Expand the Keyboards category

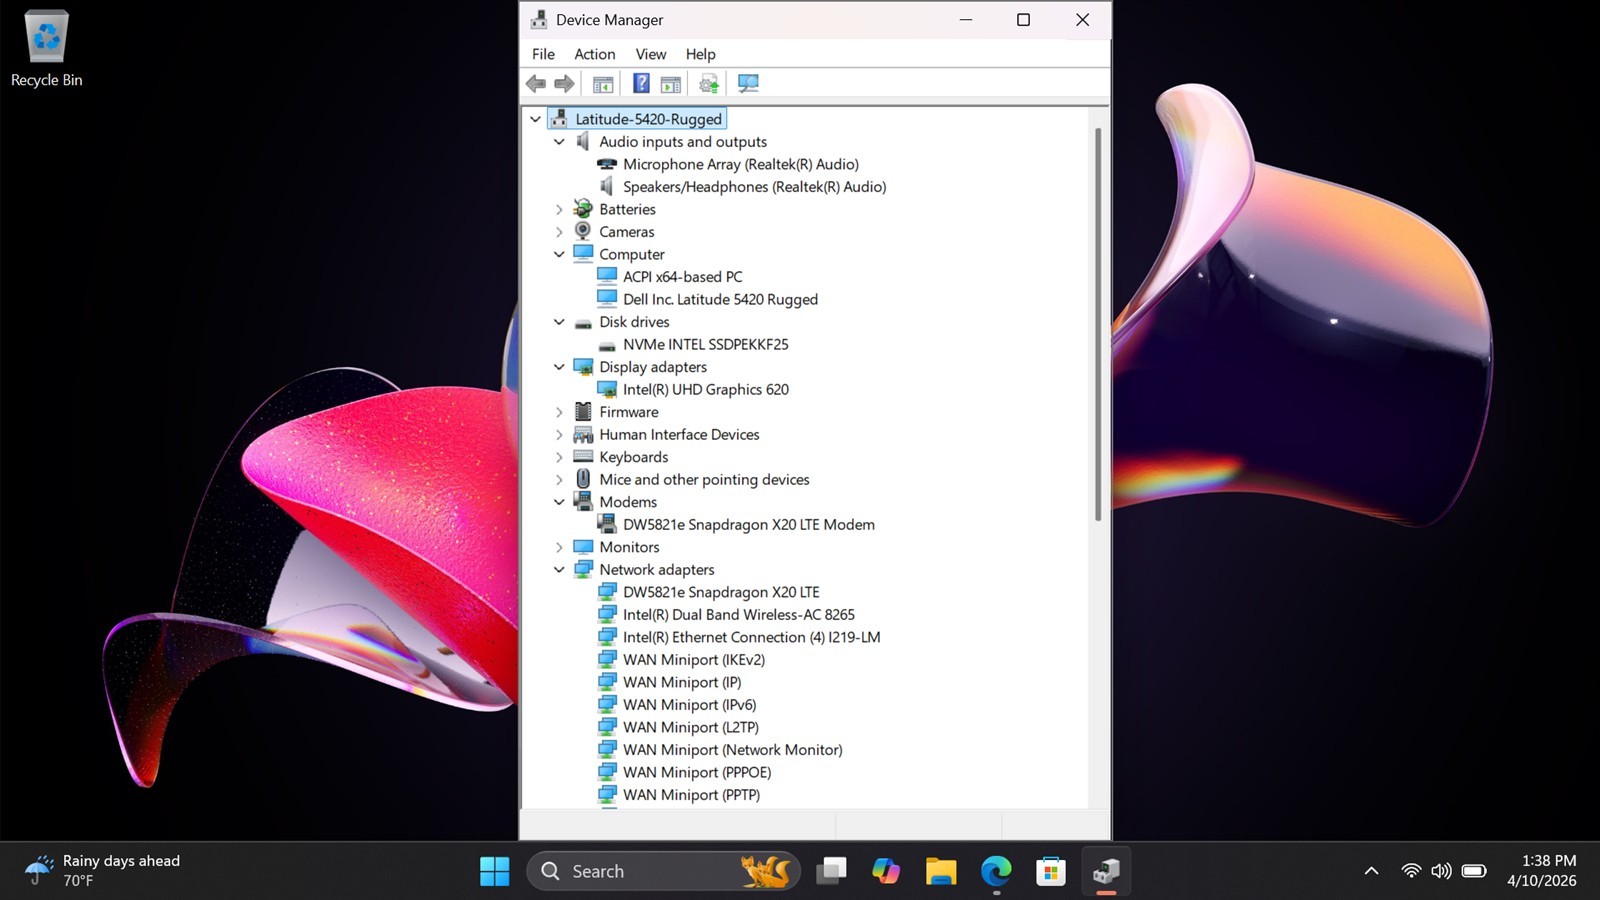click(559, 457)
